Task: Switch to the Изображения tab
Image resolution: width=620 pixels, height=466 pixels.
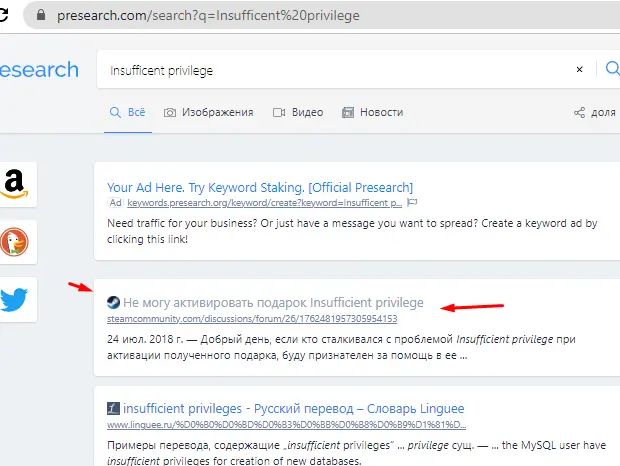Action: click(208, 112)
